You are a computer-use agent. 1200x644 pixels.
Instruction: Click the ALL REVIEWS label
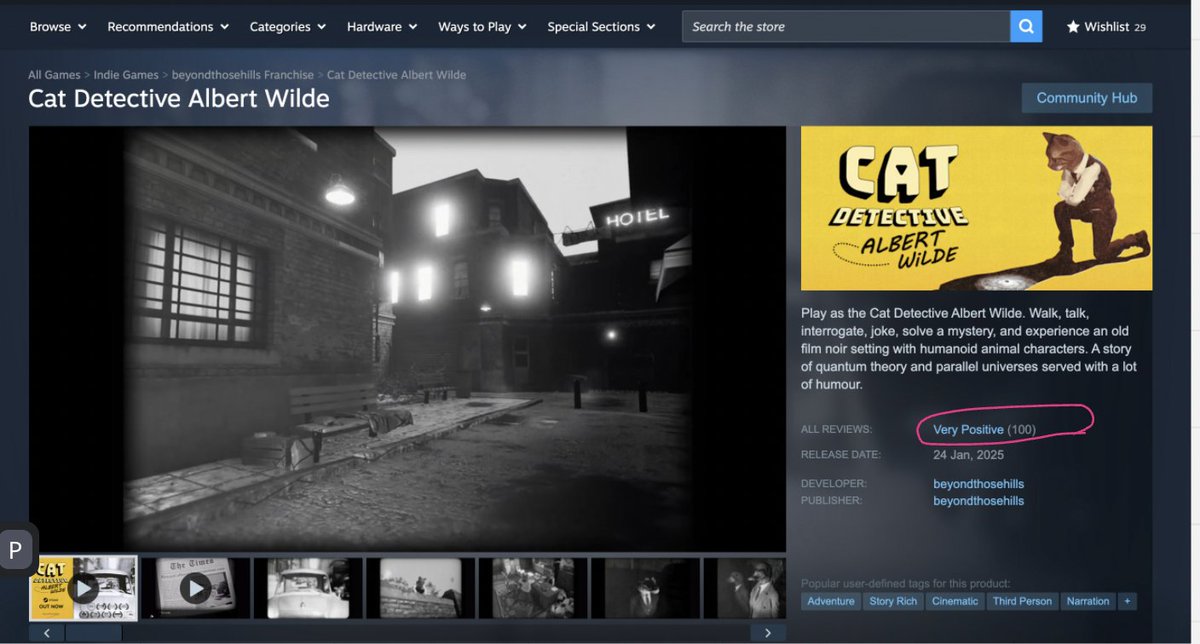[x=836, y=430]
